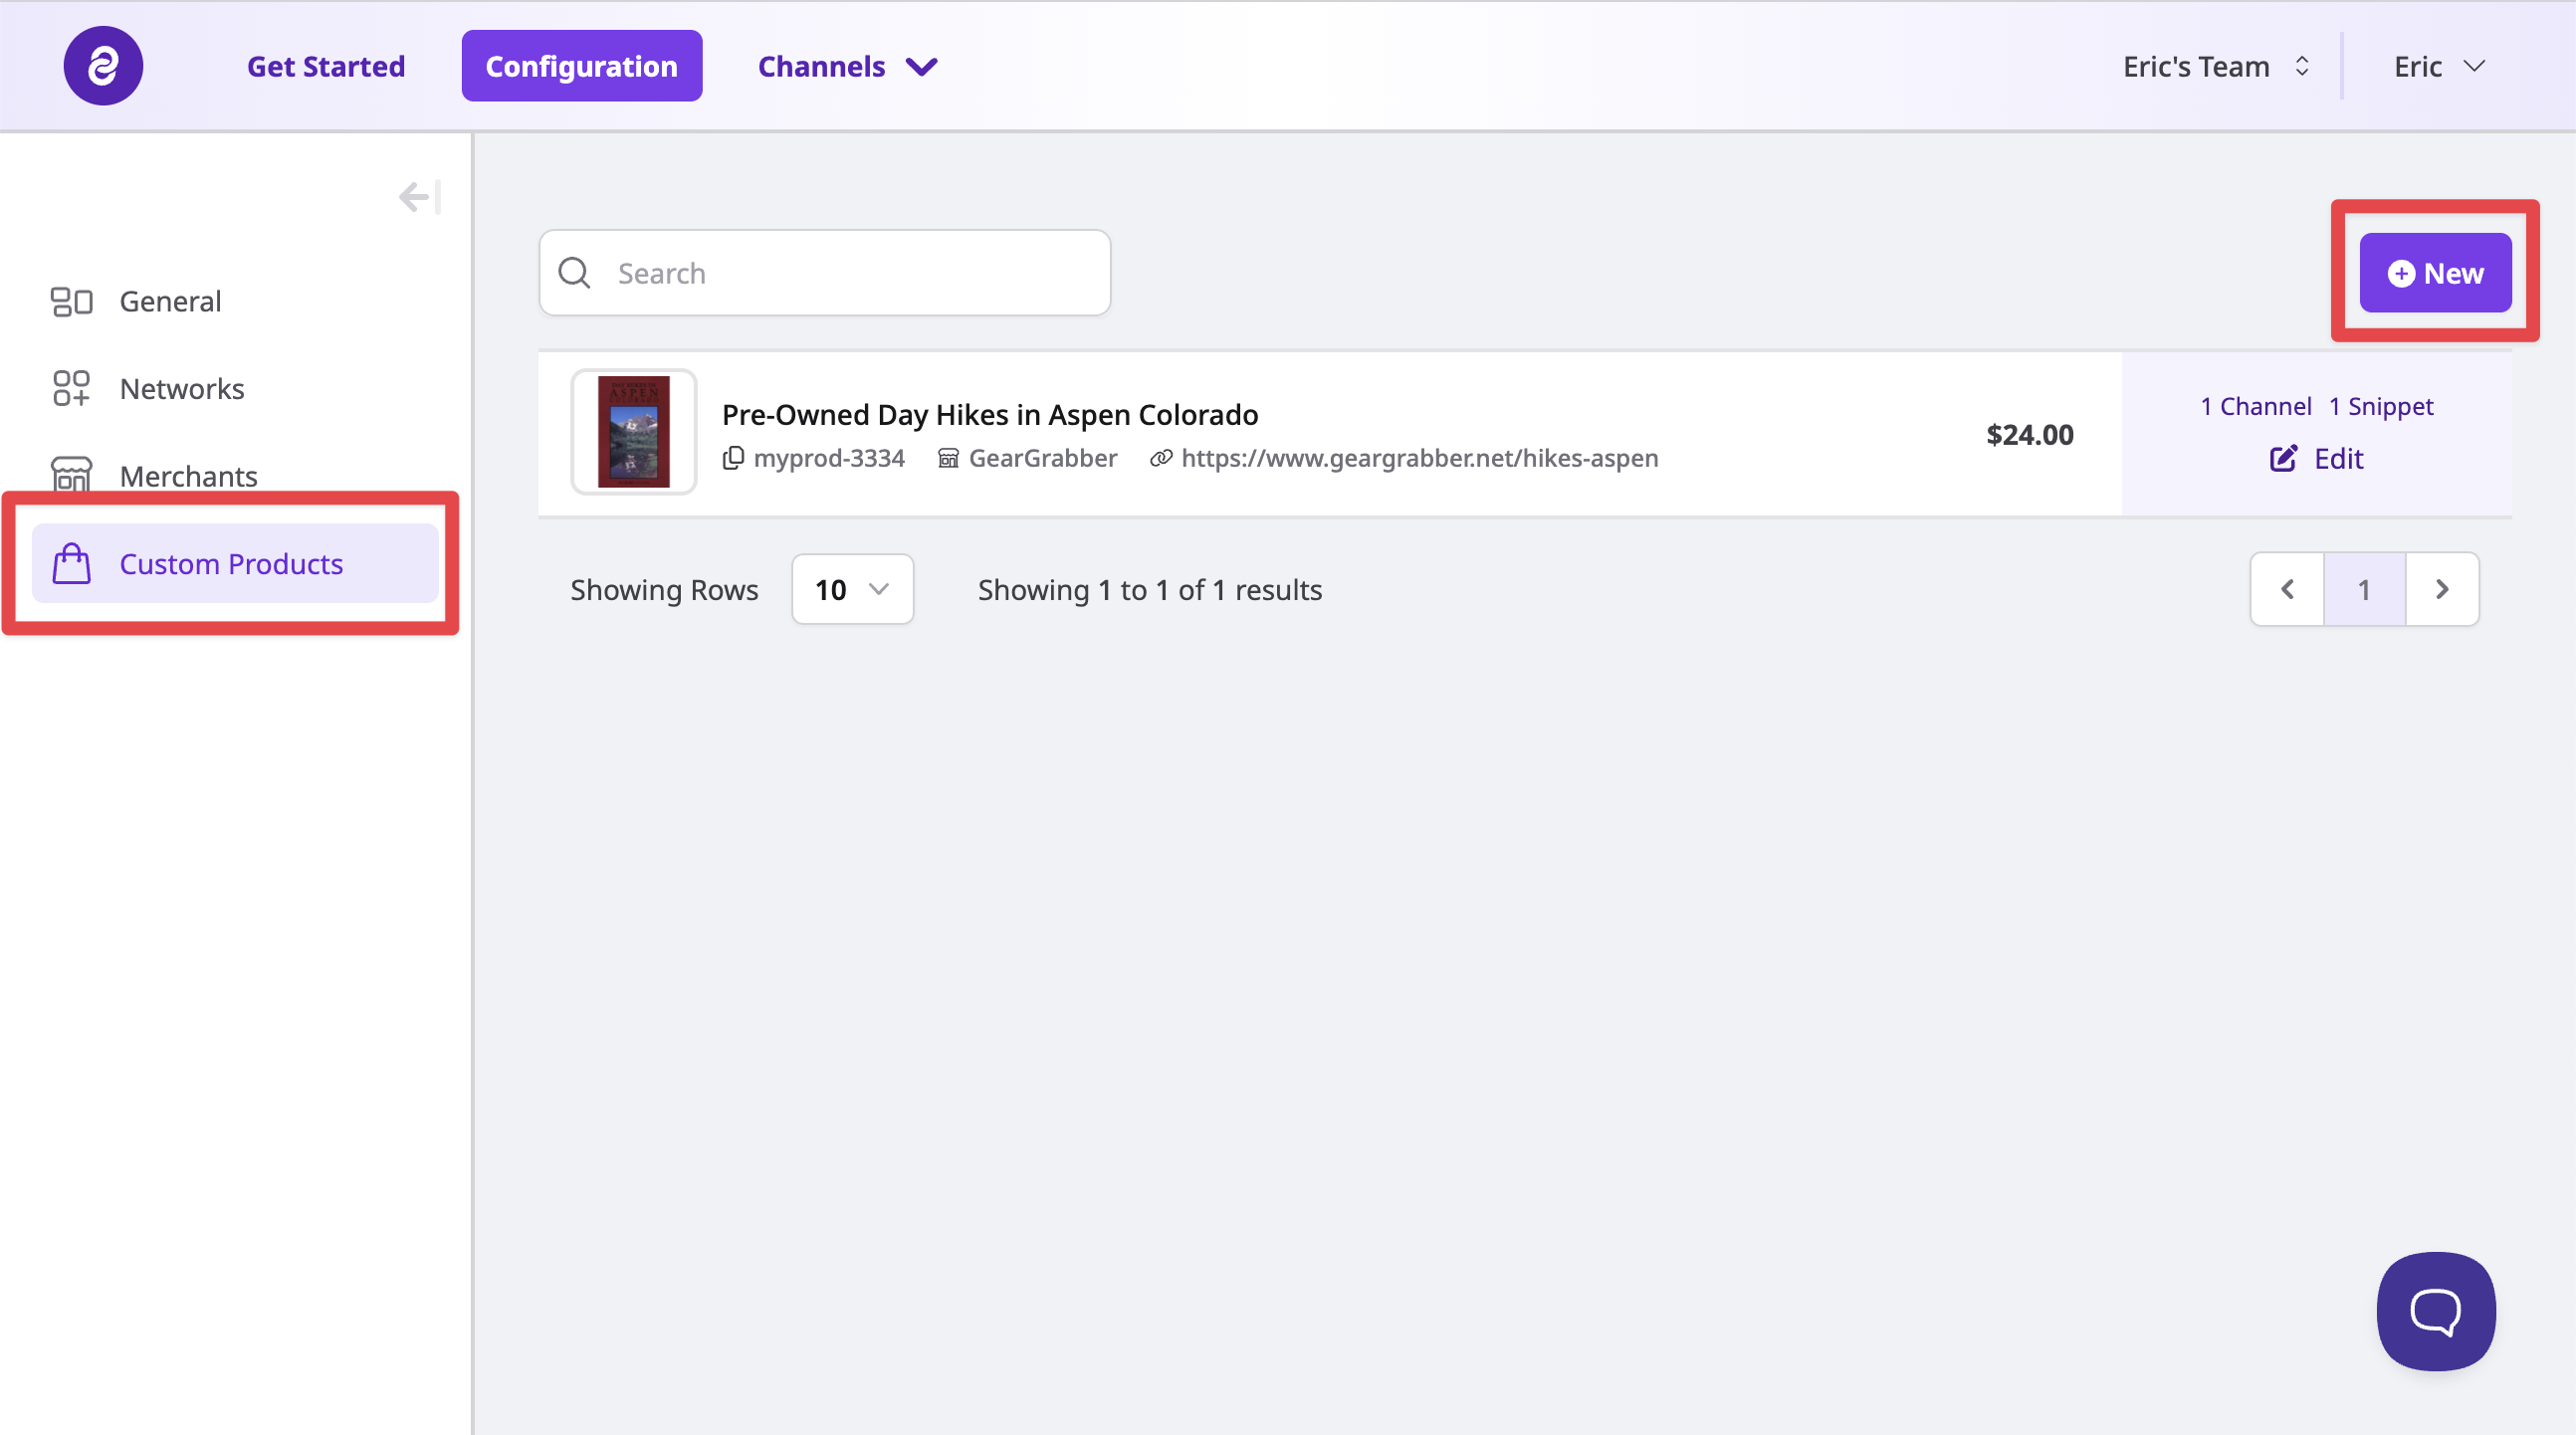Open the 1 Snippet link
Viewport: 2576px width, 1435px height.
(2380, 406)
